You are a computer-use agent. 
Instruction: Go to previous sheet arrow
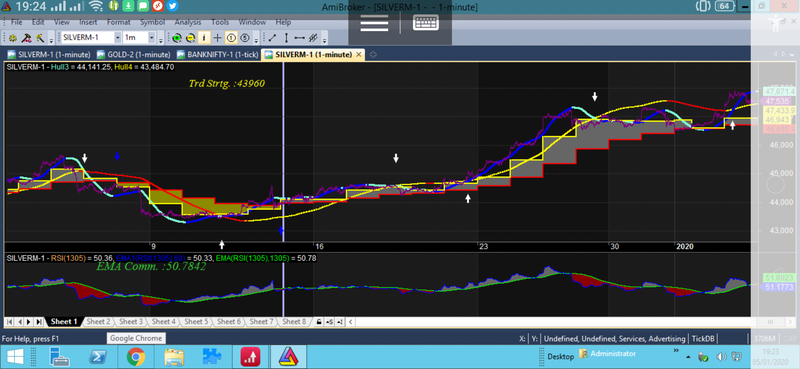[20, 322]
